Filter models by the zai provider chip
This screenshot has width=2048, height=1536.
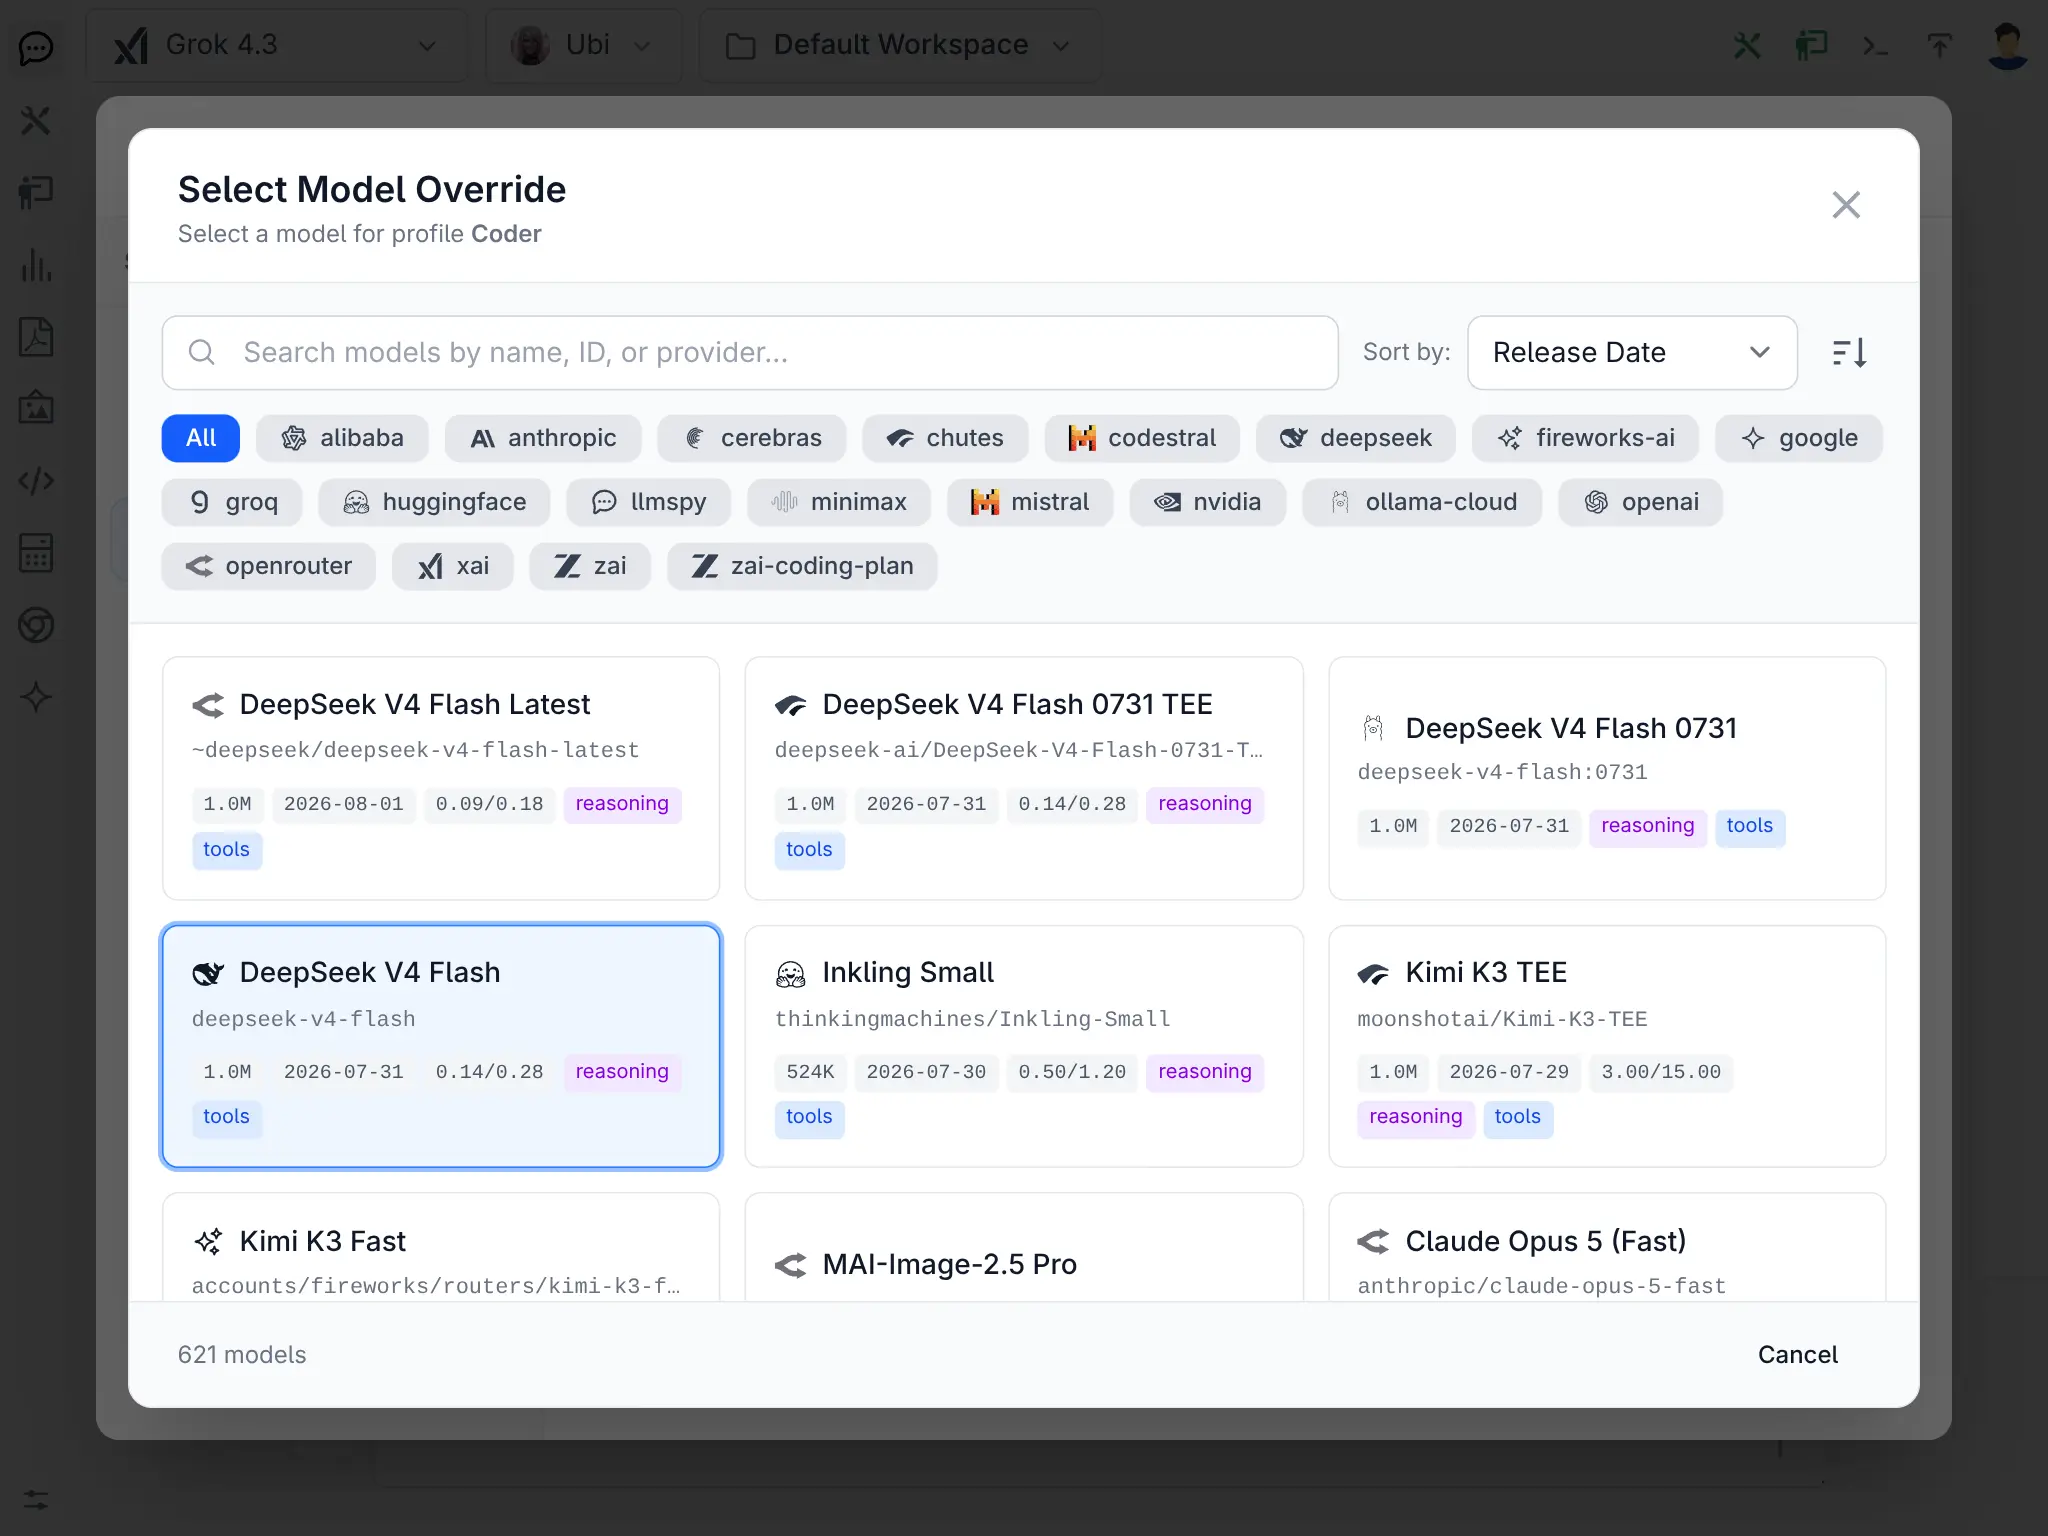click(590, 566)
